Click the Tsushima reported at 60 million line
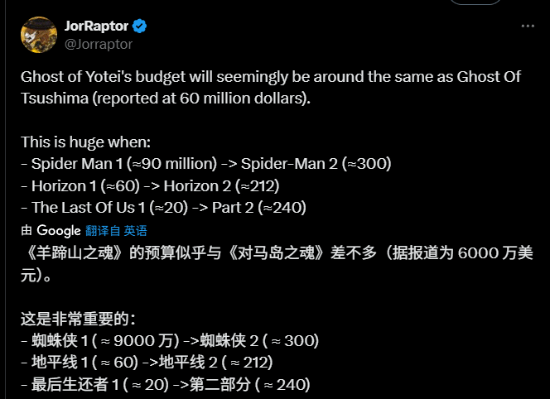The image size is (550, 399). pos(166,99)
